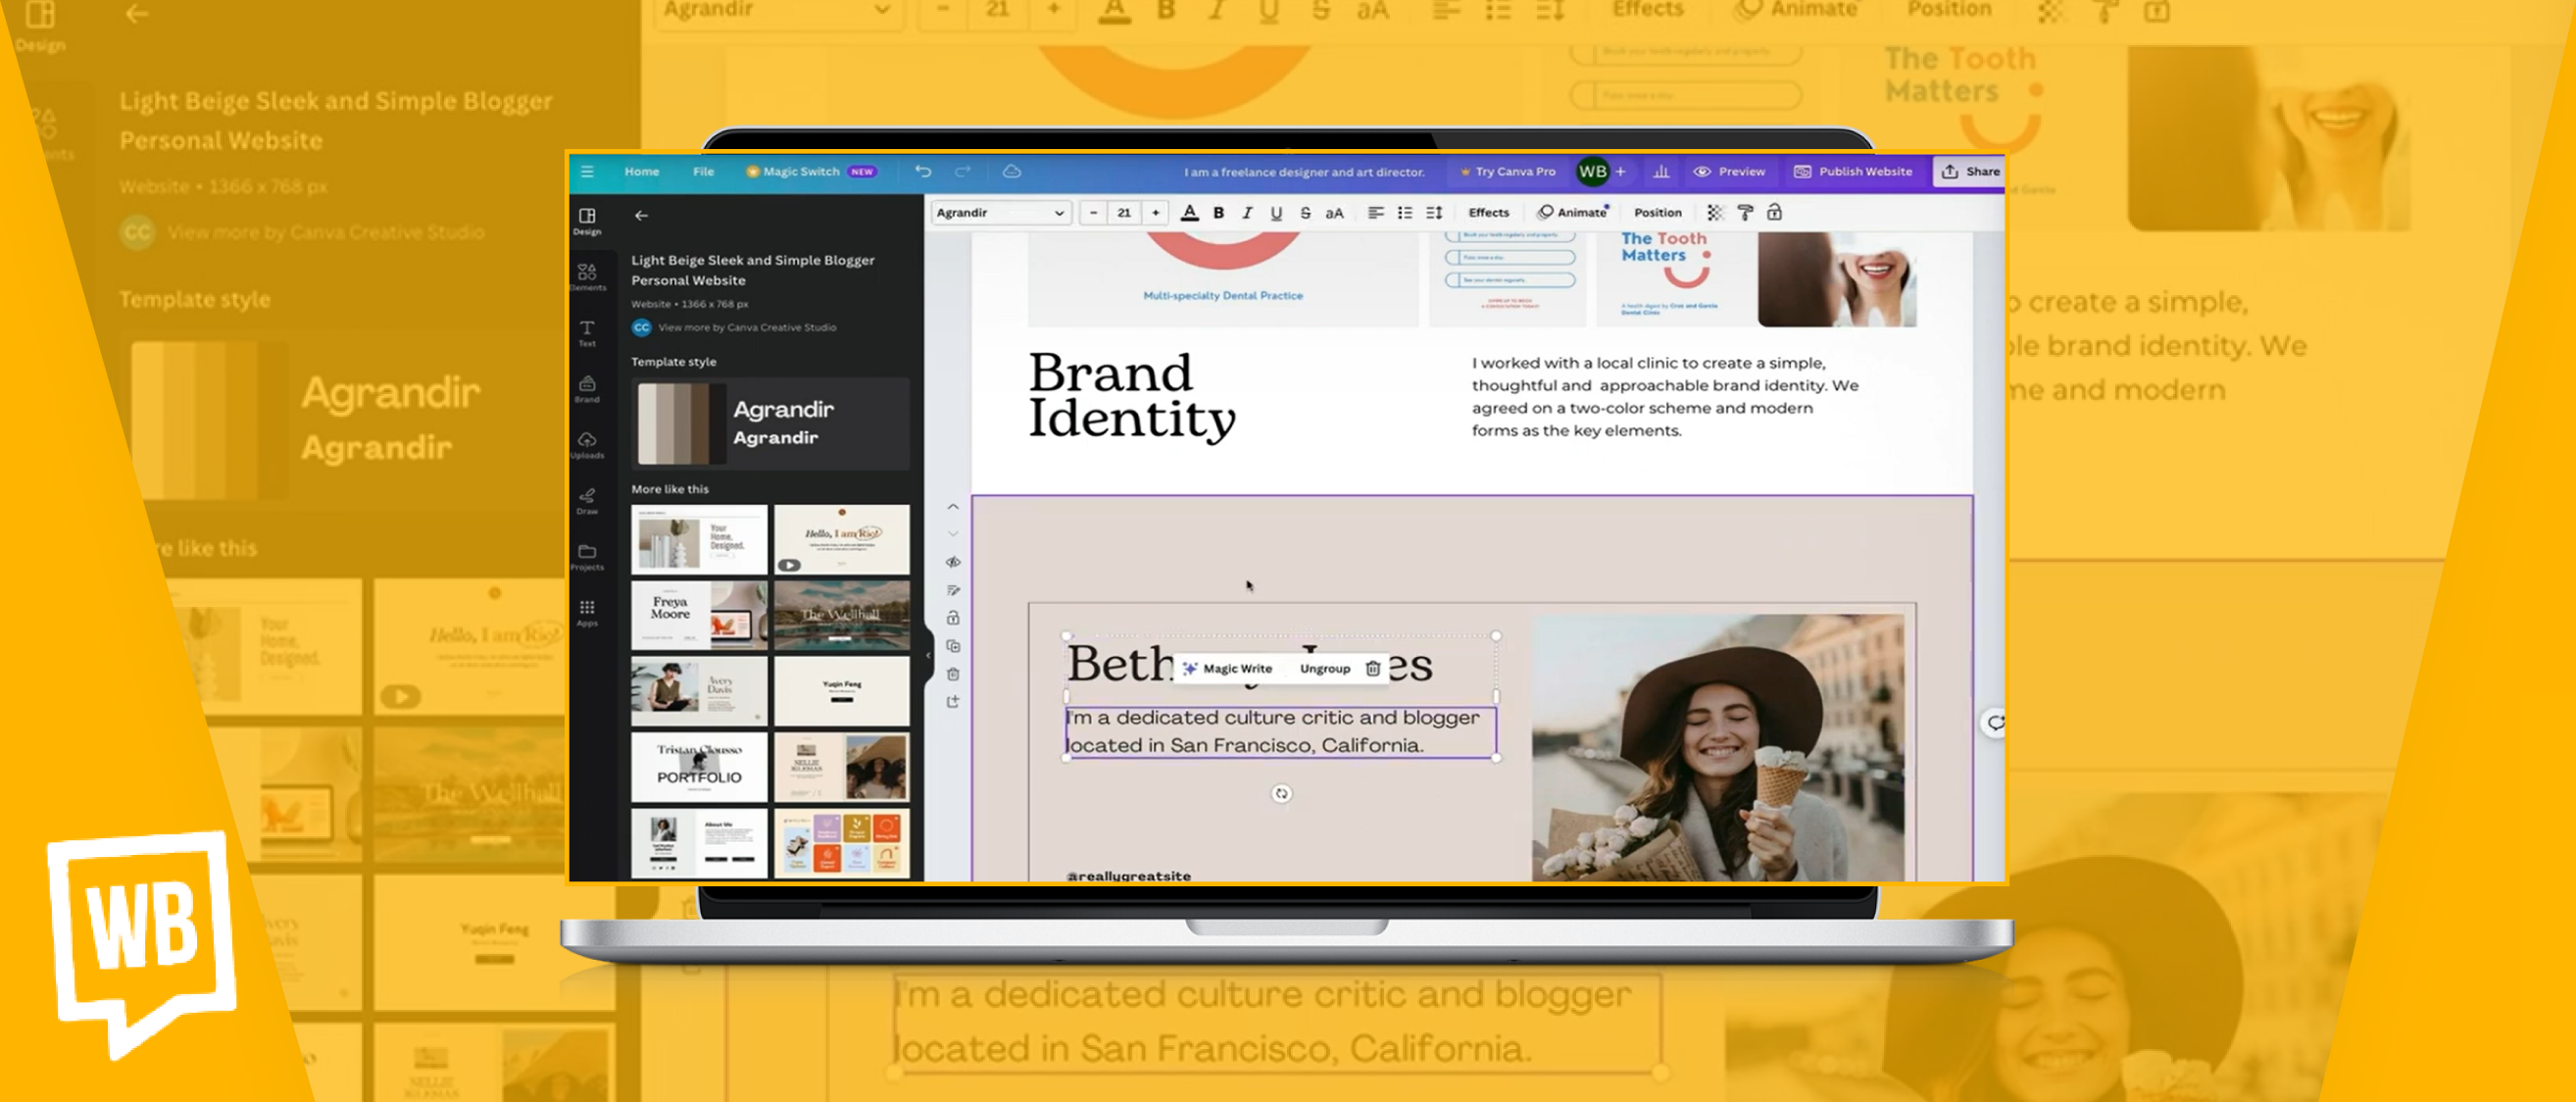Click the text color A icon

[x=1189, y=212]
